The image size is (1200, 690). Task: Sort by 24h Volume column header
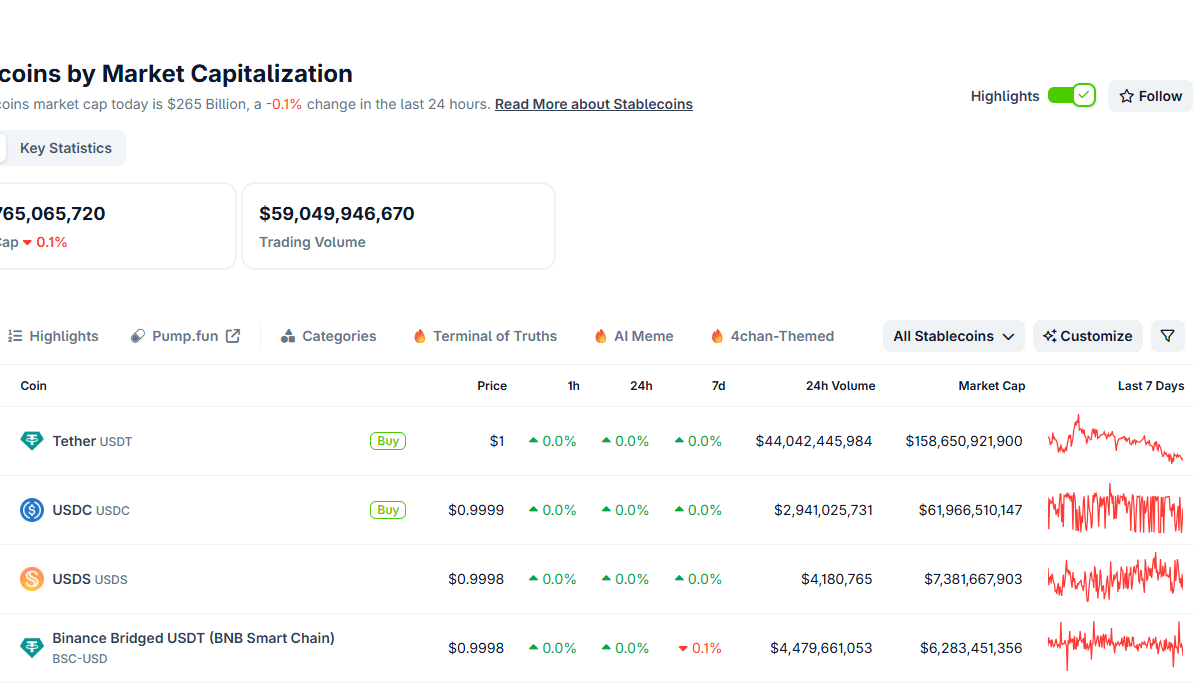tap(840, 386)
